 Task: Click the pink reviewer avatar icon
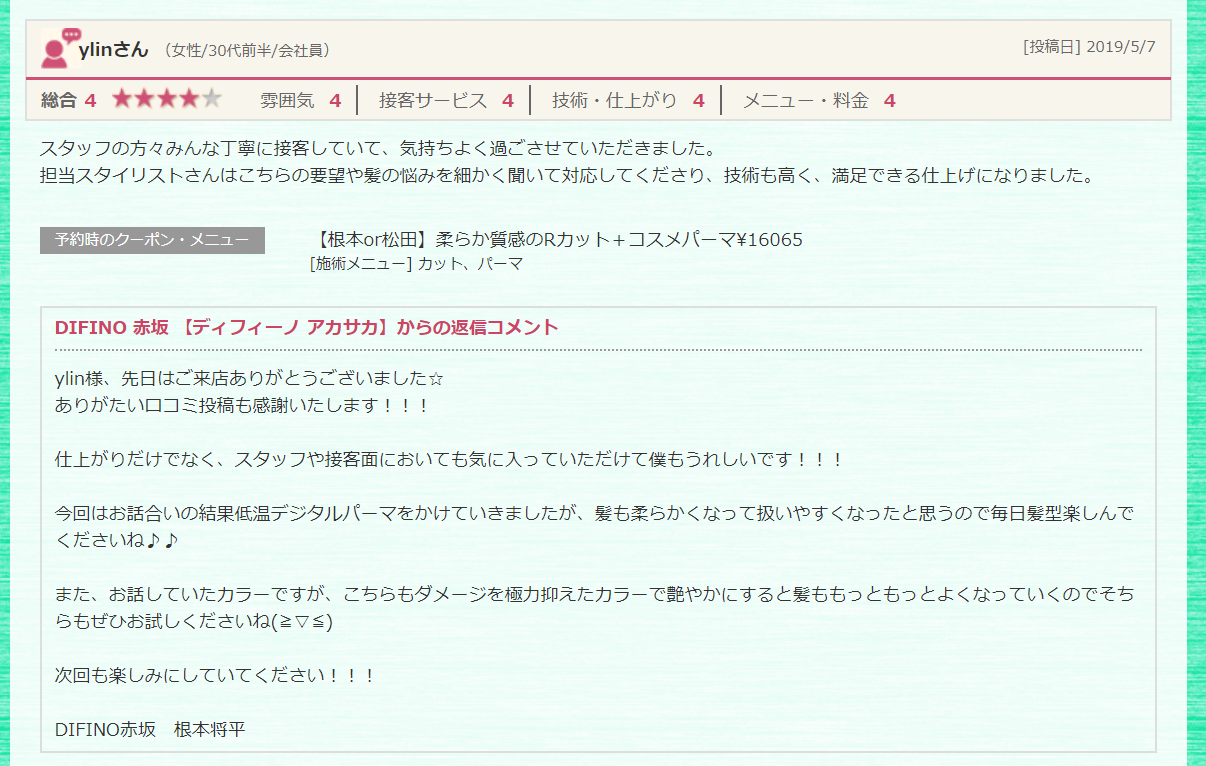[x=56, y=48]
